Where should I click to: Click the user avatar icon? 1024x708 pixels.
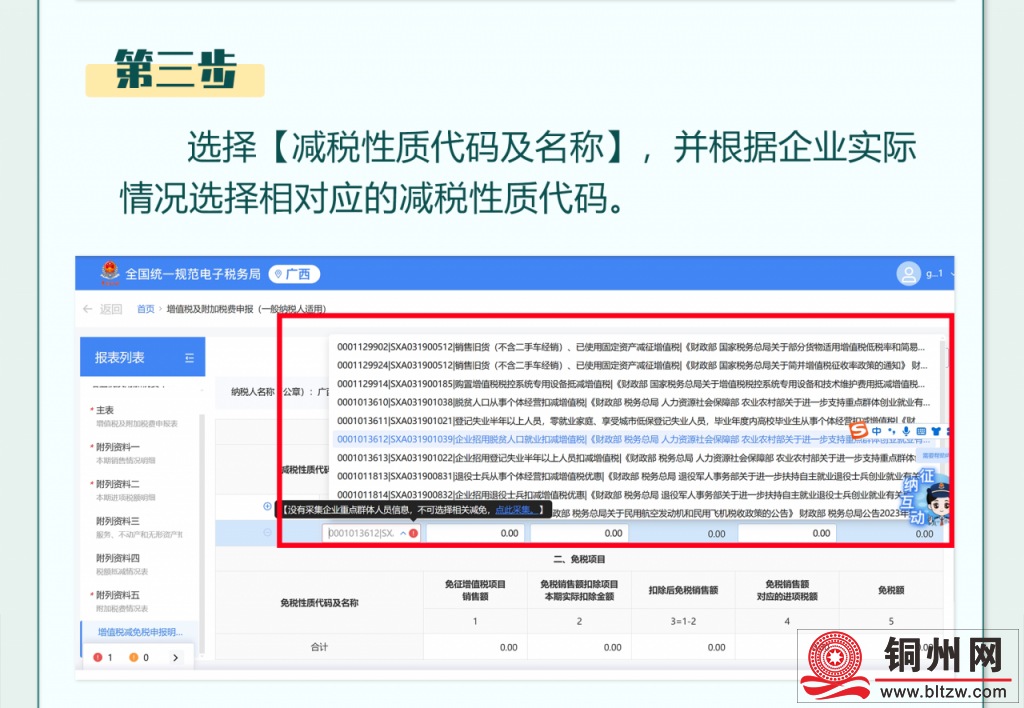[908, 274]
